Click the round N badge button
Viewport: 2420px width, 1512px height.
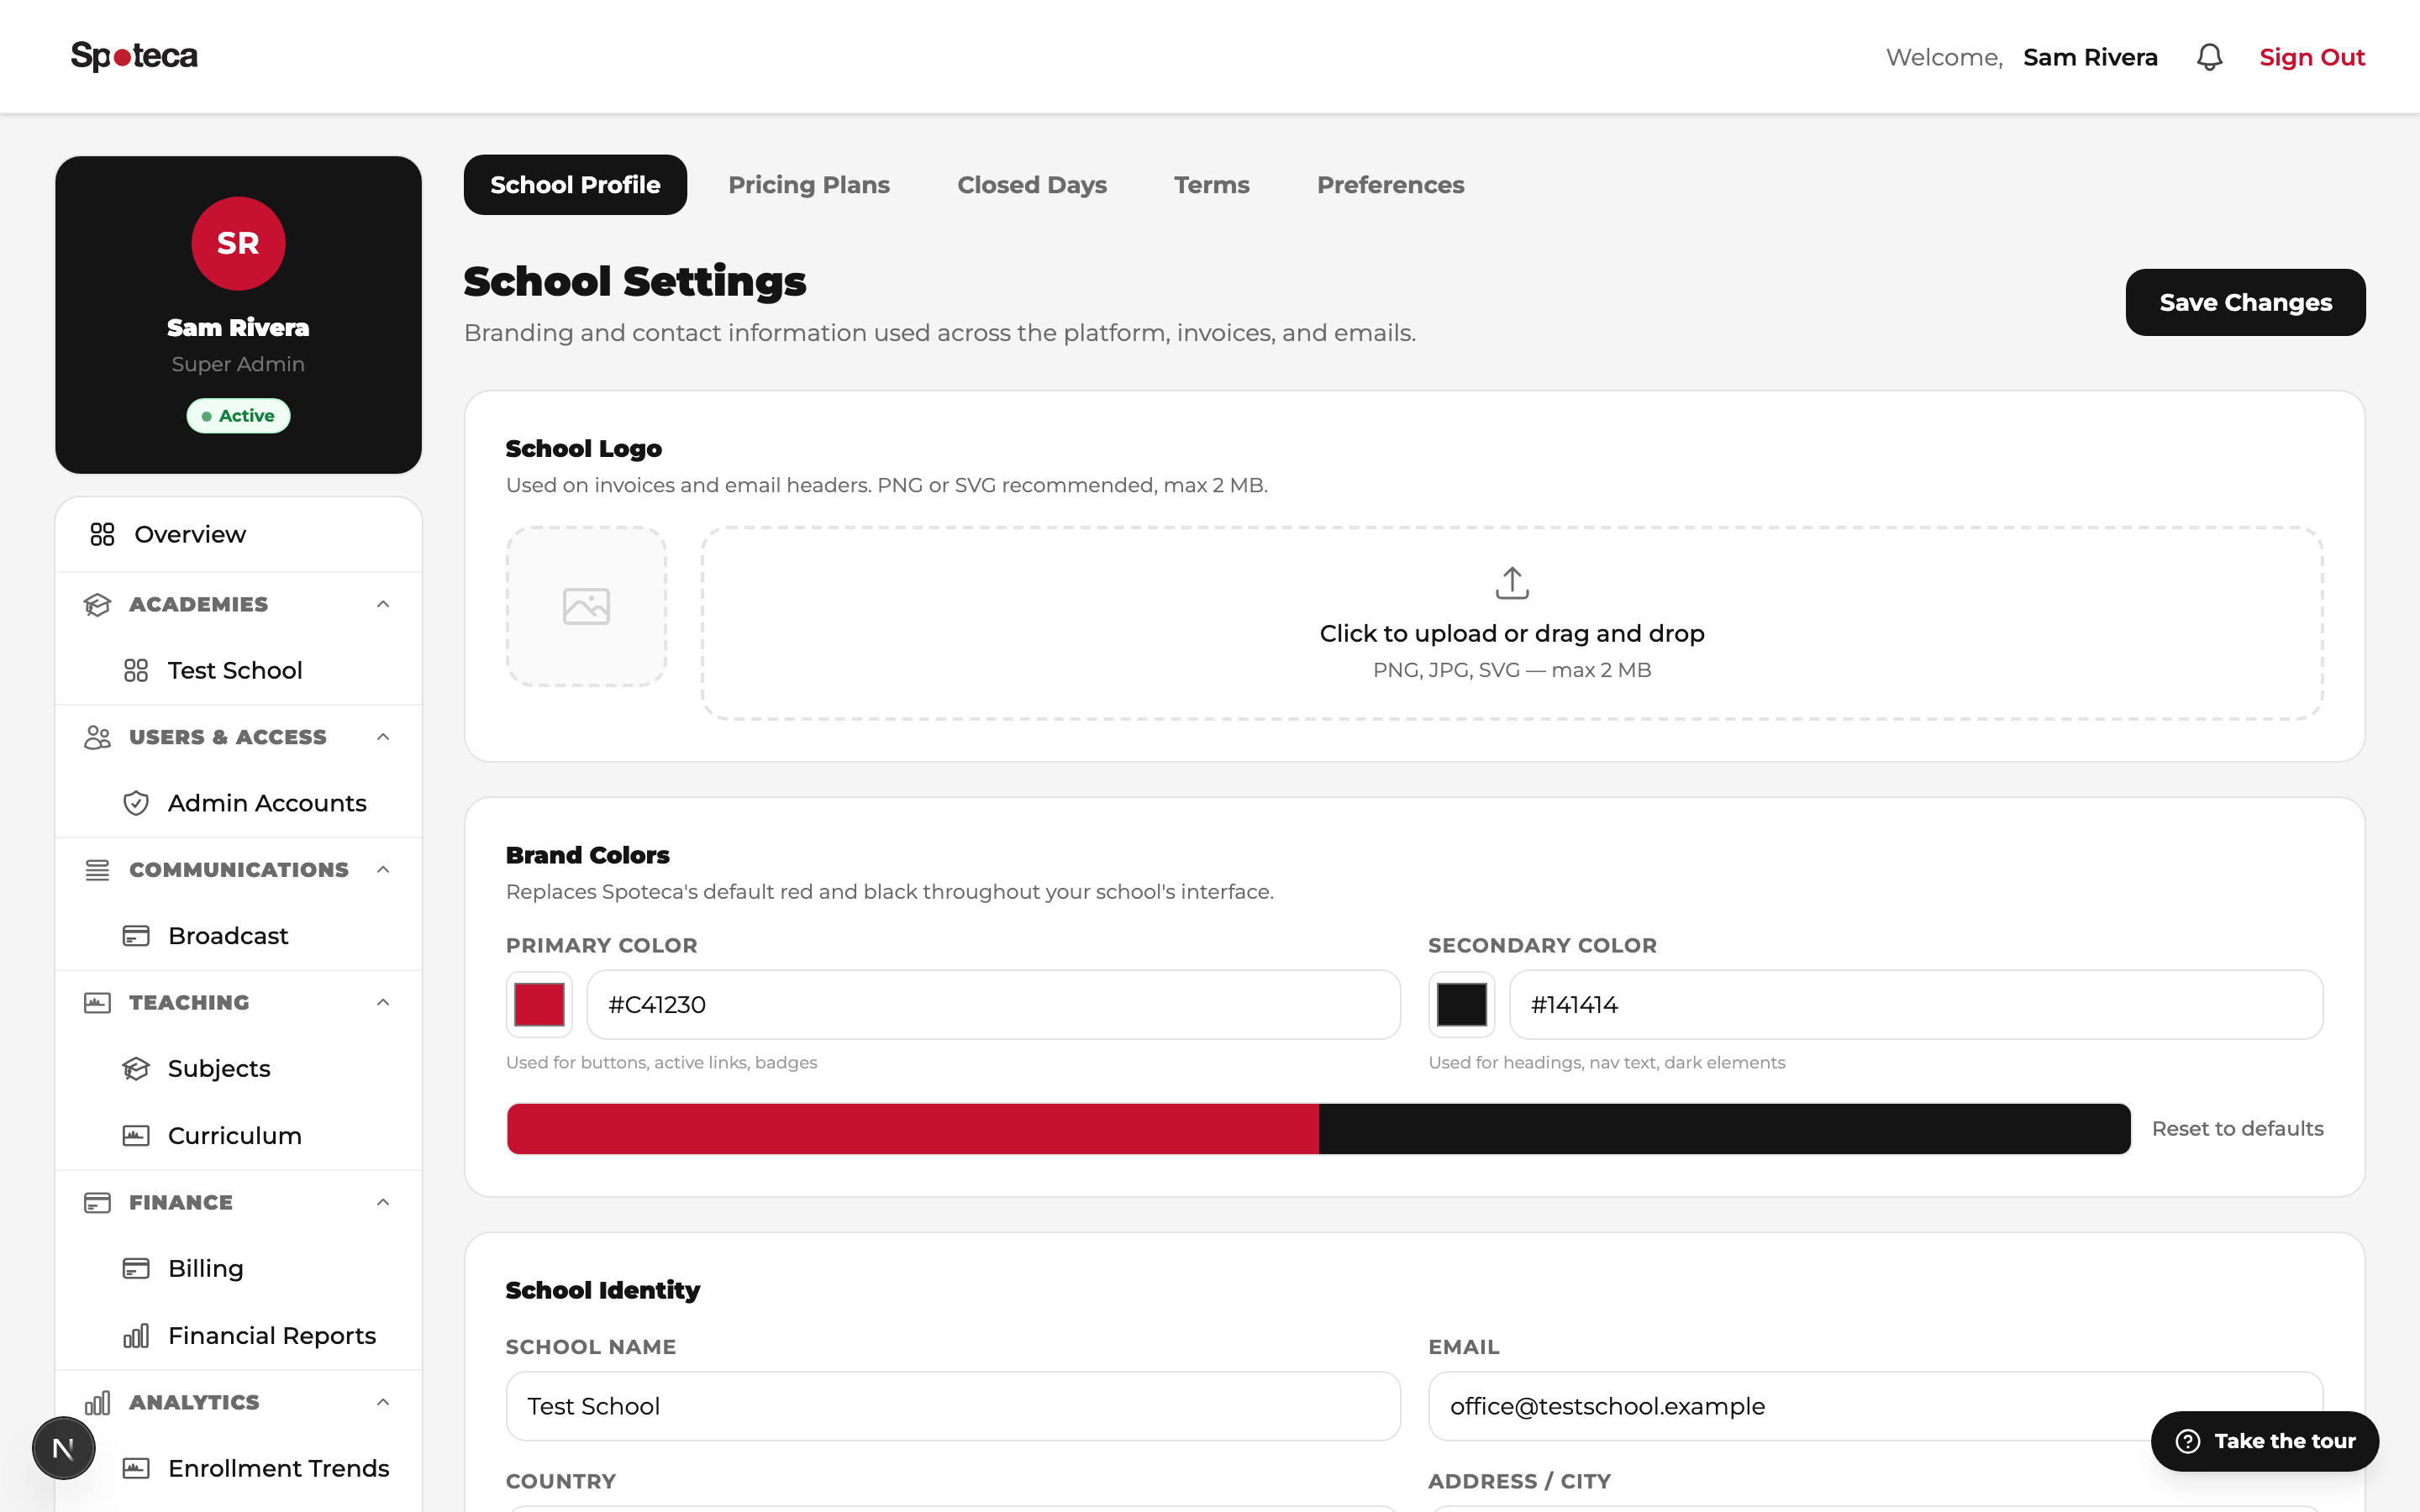tap(63, 1448)
